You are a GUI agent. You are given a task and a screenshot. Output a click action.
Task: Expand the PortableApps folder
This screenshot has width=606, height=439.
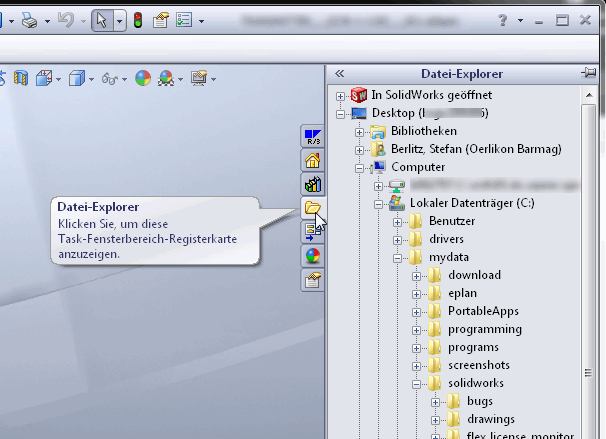(x=416, y=312)
